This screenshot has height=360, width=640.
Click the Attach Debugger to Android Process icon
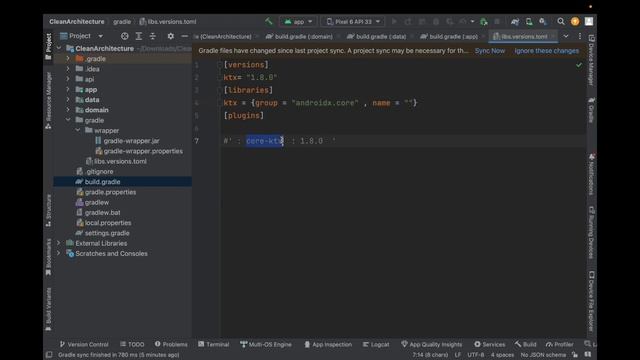(484, 22)
